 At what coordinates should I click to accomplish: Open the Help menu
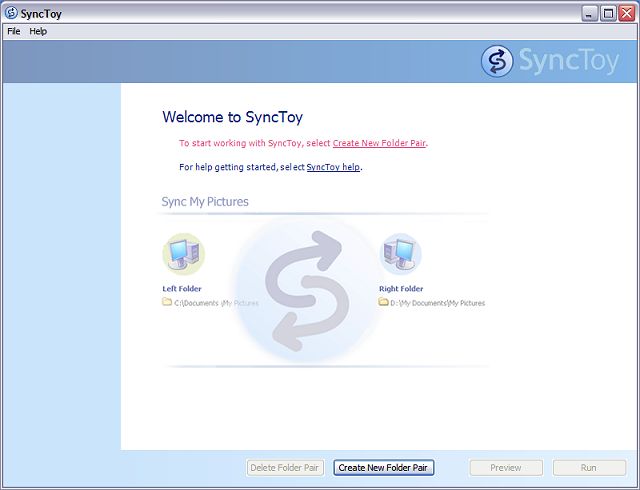[x=38, y=31]
